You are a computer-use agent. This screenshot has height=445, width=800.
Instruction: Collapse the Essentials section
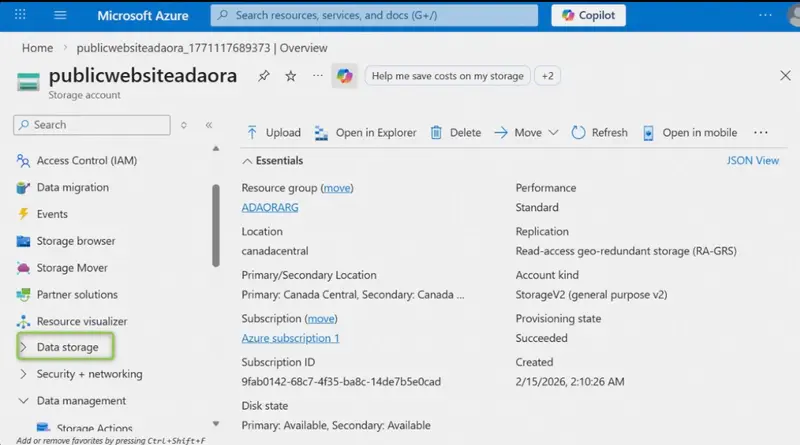coord(272,161)
